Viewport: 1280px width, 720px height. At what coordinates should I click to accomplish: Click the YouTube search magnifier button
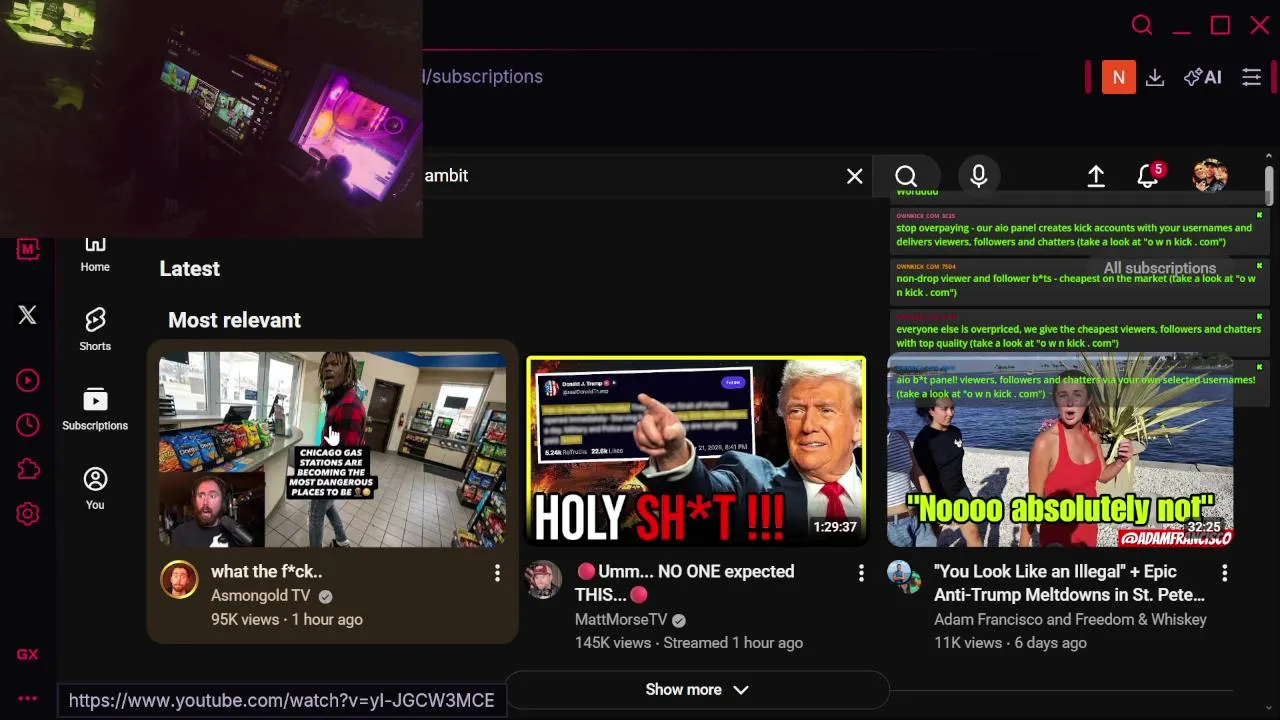tap(906, 176)
